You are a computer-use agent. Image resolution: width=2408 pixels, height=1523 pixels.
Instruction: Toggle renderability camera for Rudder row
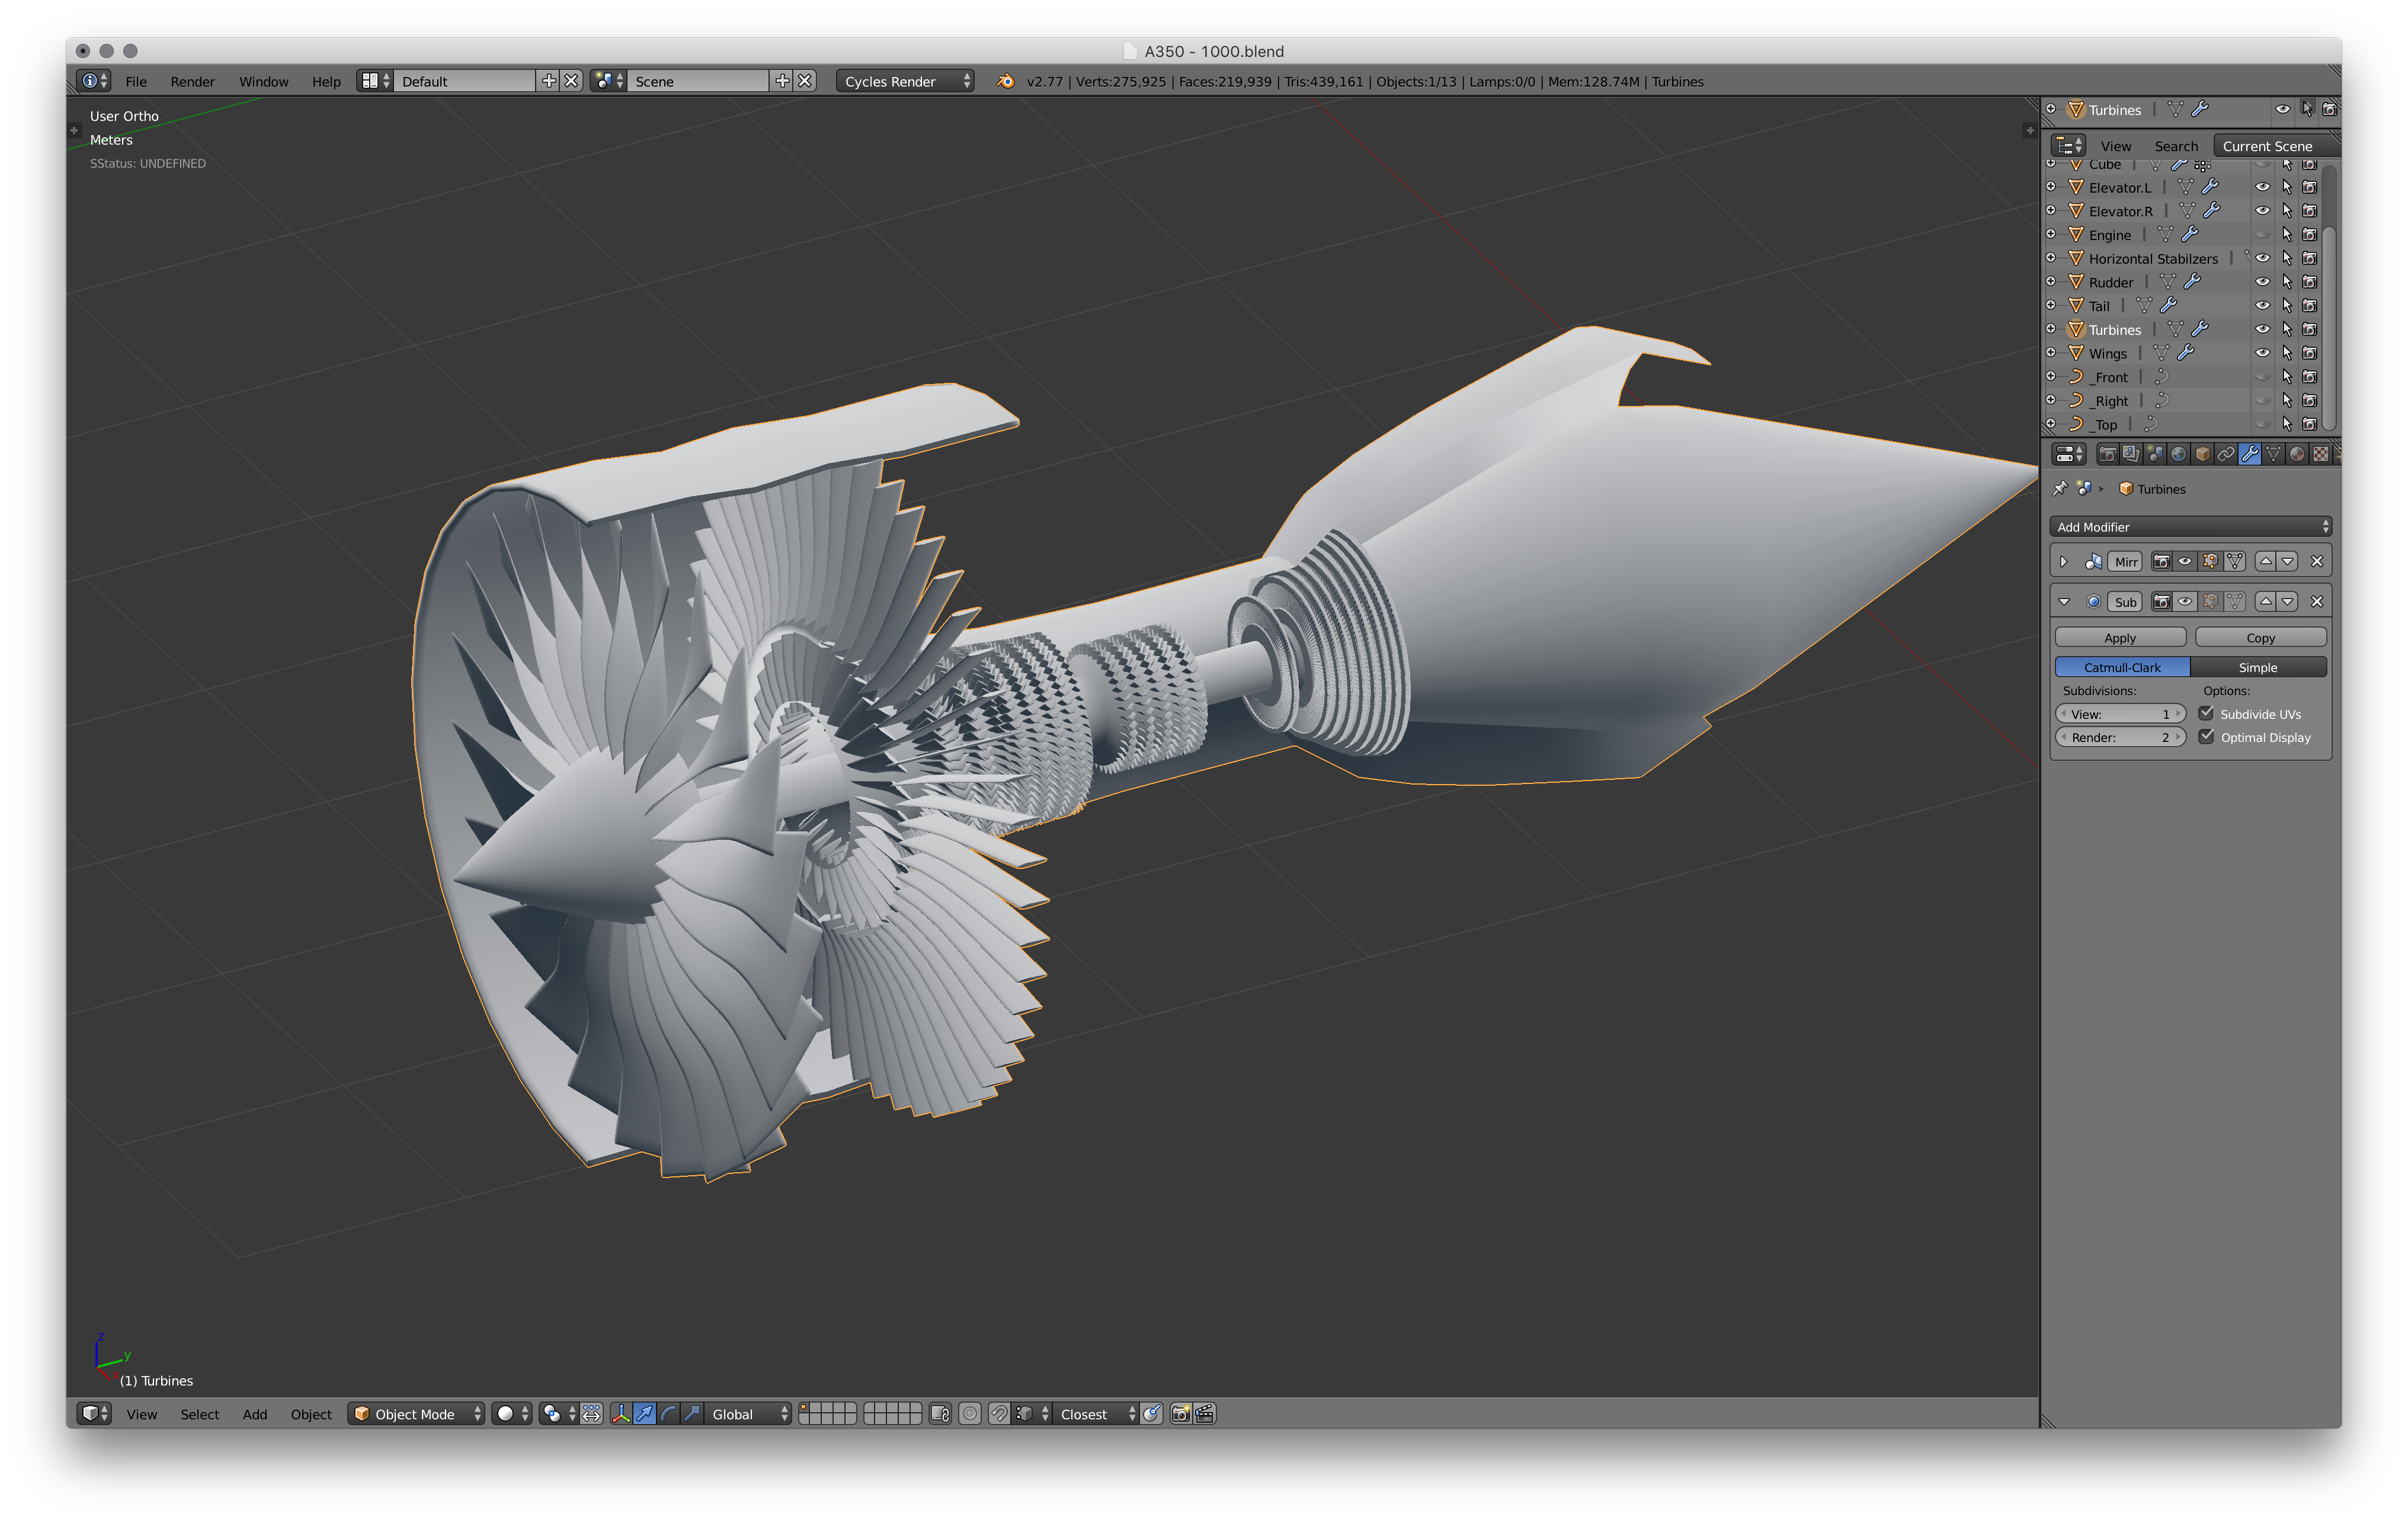[x=2310, y=282]
